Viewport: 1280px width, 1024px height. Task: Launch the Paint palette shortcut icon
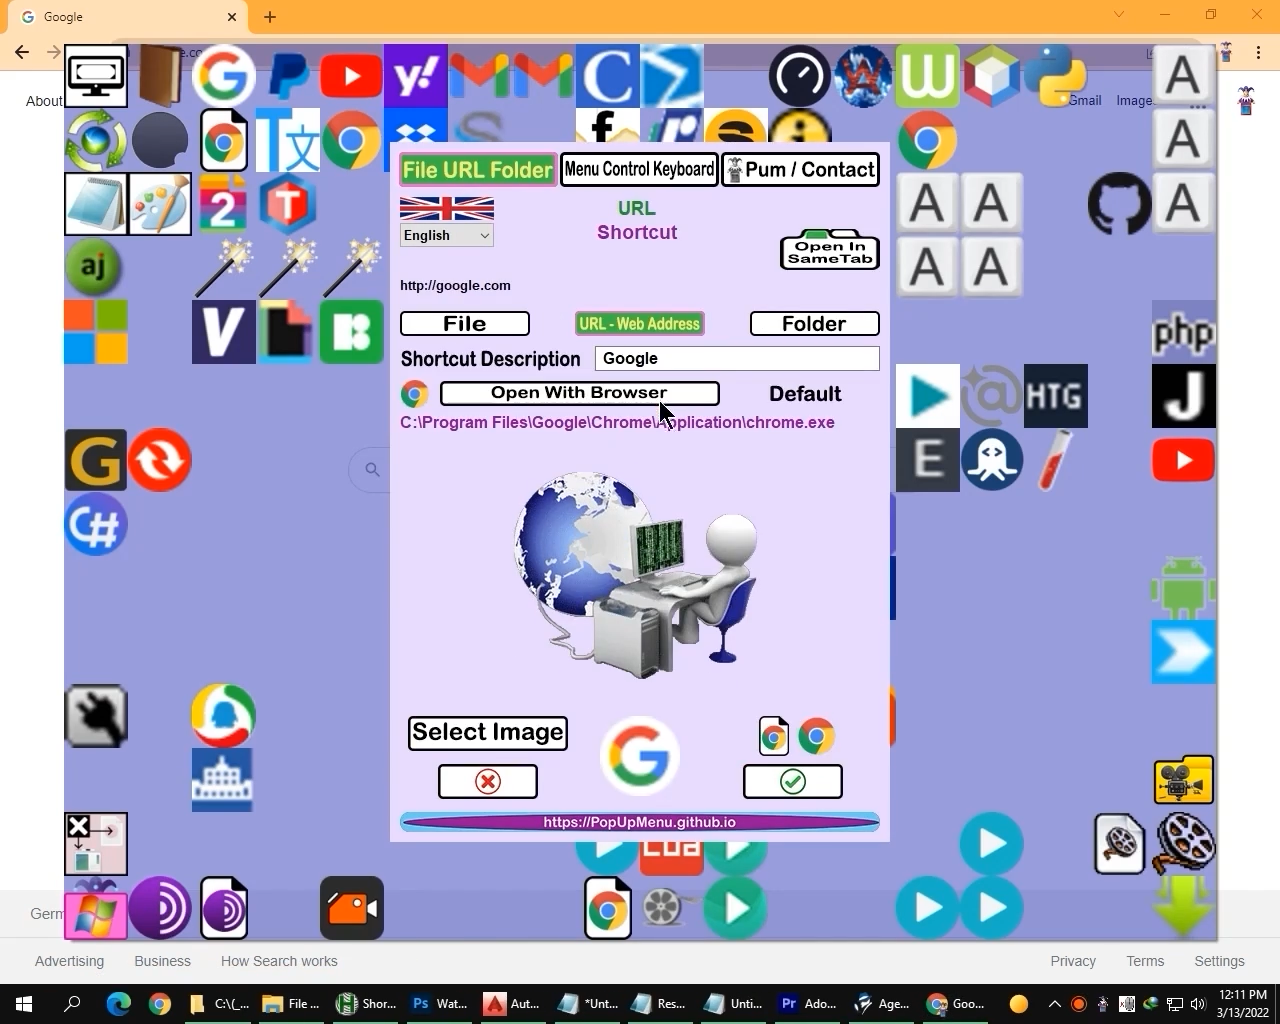[160, 204]
